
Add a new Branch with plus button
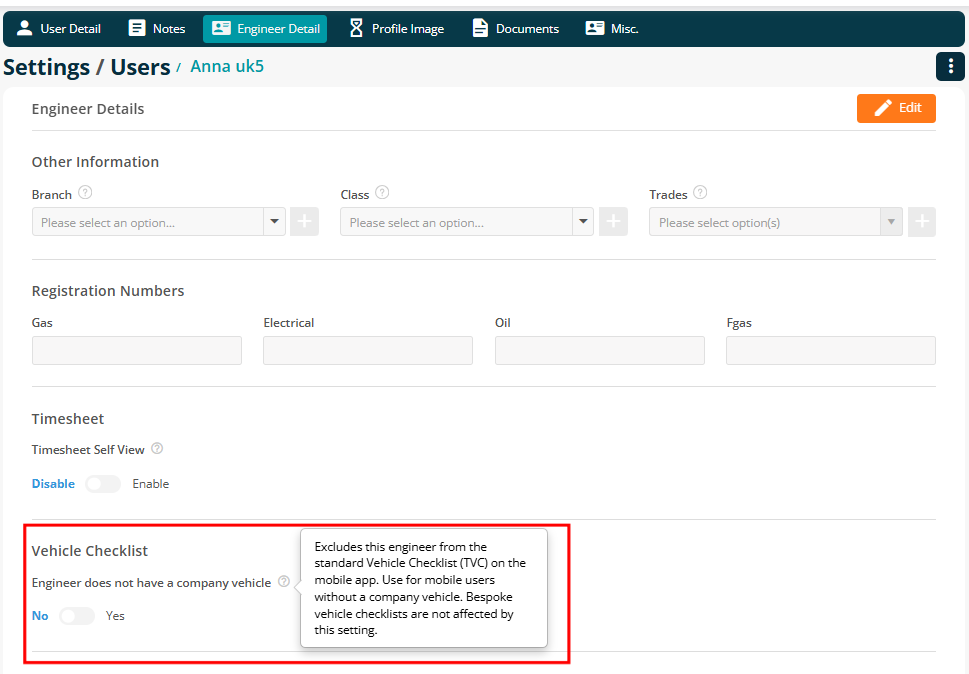pos(305,222)
